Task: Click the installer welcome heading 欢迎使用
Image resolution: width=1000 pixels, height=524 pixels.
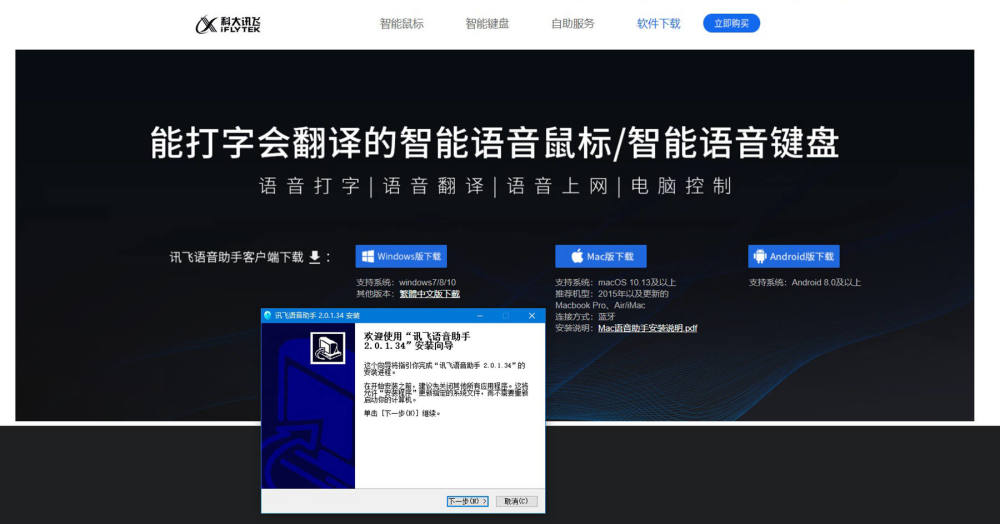Action: click(x=418, y=341)
